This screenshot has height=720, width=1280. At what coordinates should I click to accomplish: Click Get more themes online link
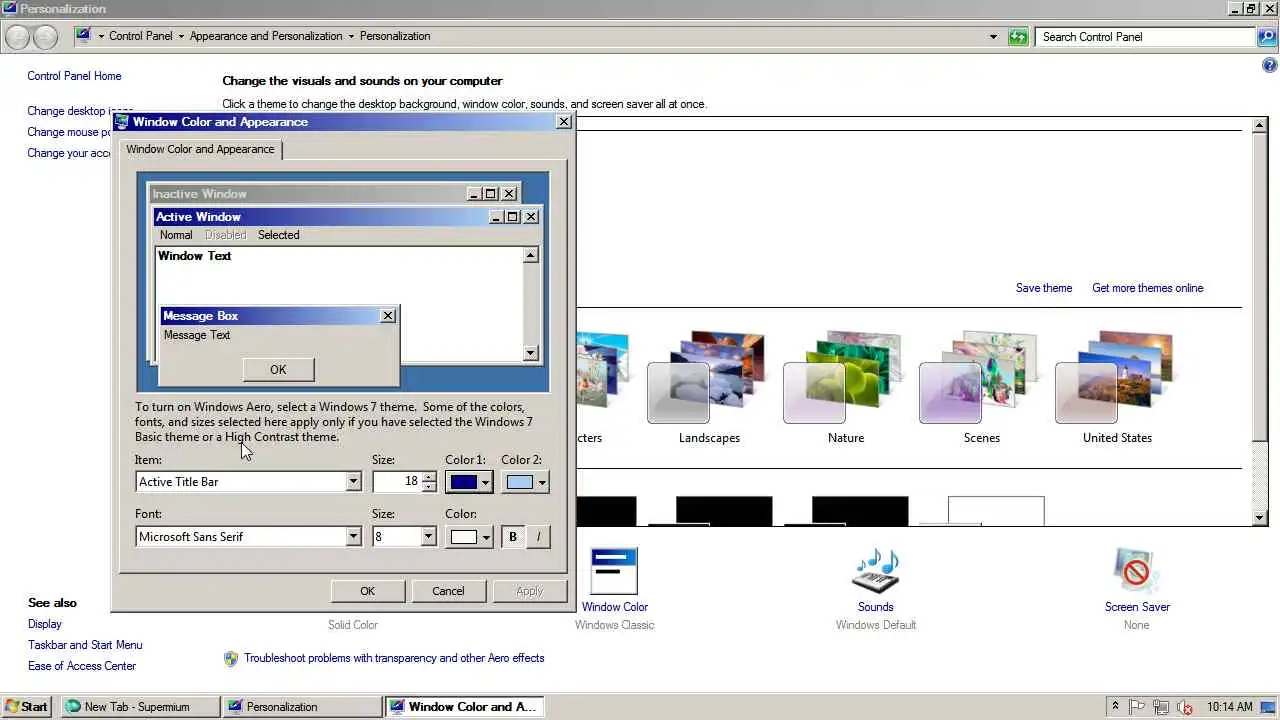[1147, 288]
